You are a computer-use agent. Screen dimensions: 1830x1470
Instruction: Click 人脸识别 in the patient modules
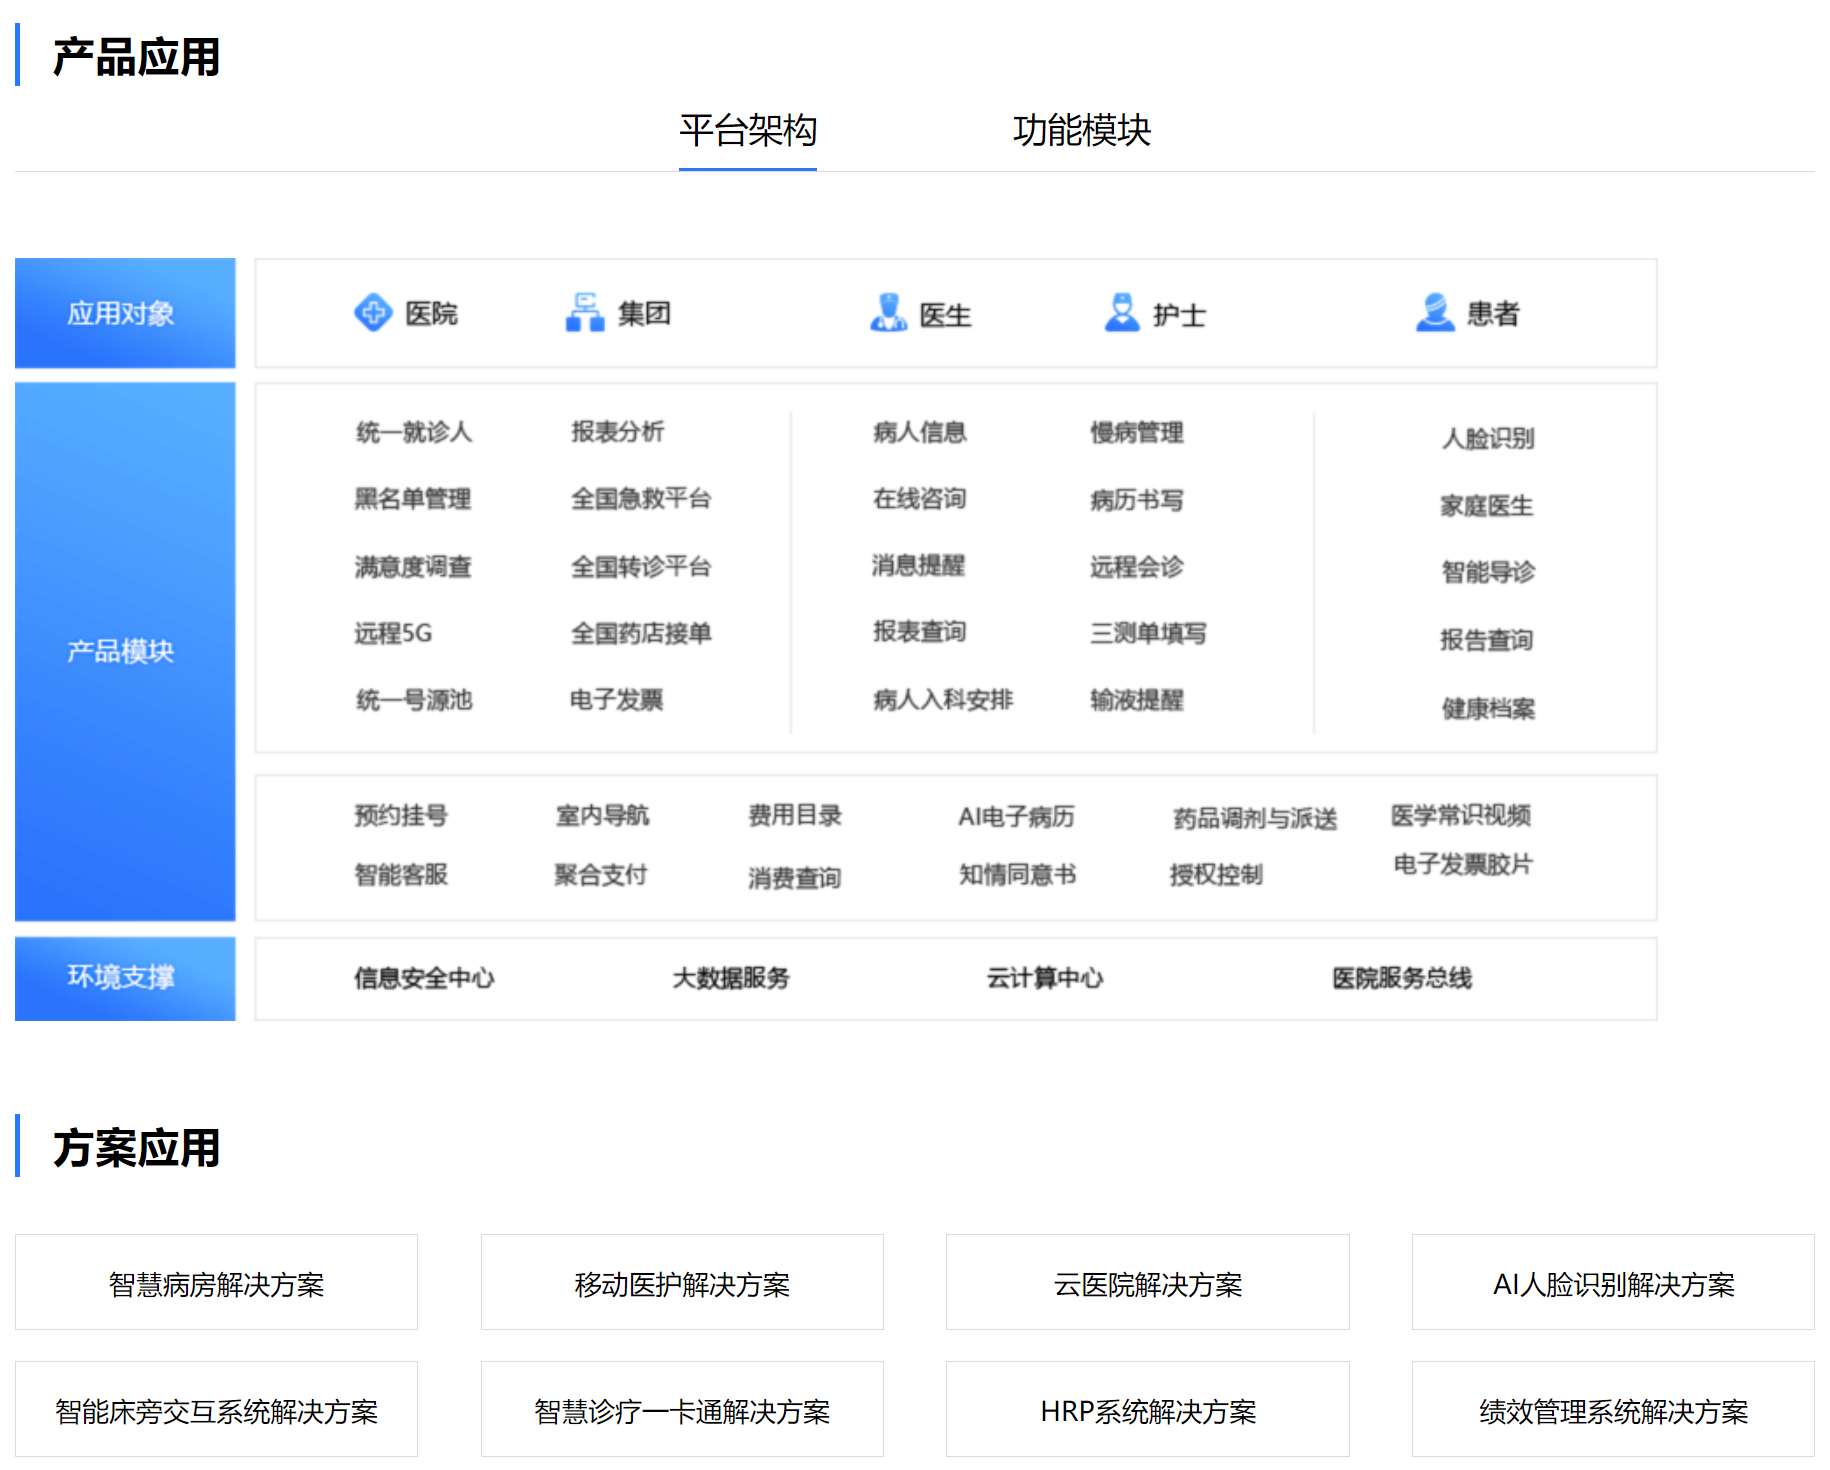point(1487,438)
